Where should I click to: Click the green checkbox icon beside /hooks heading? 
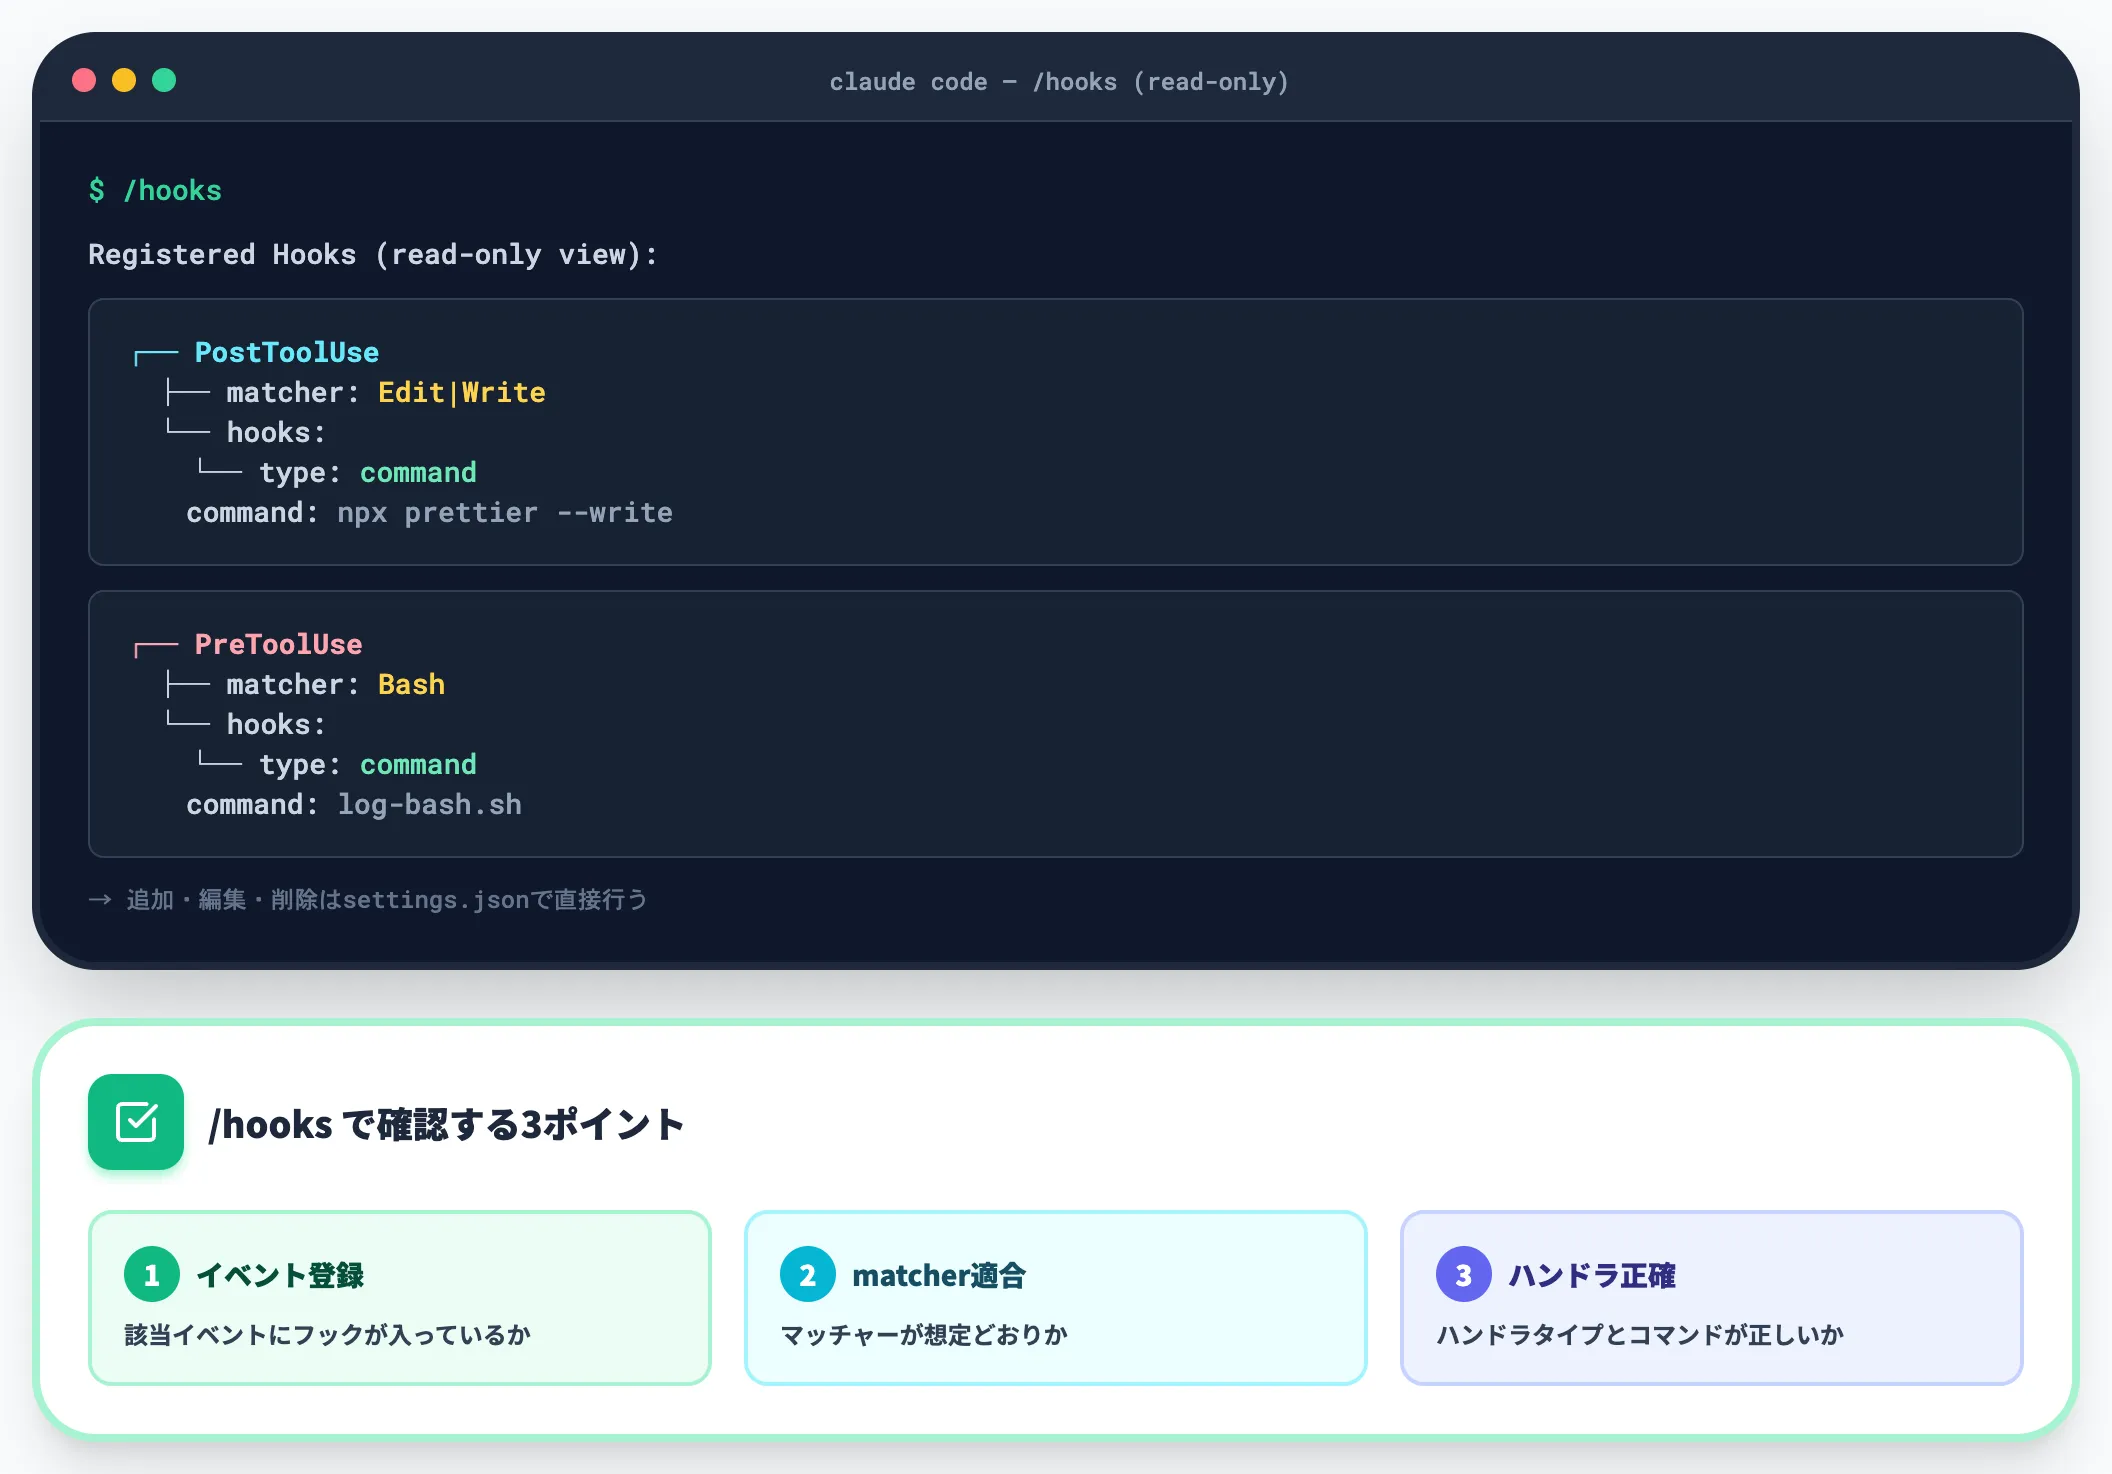click(136, 1122)
